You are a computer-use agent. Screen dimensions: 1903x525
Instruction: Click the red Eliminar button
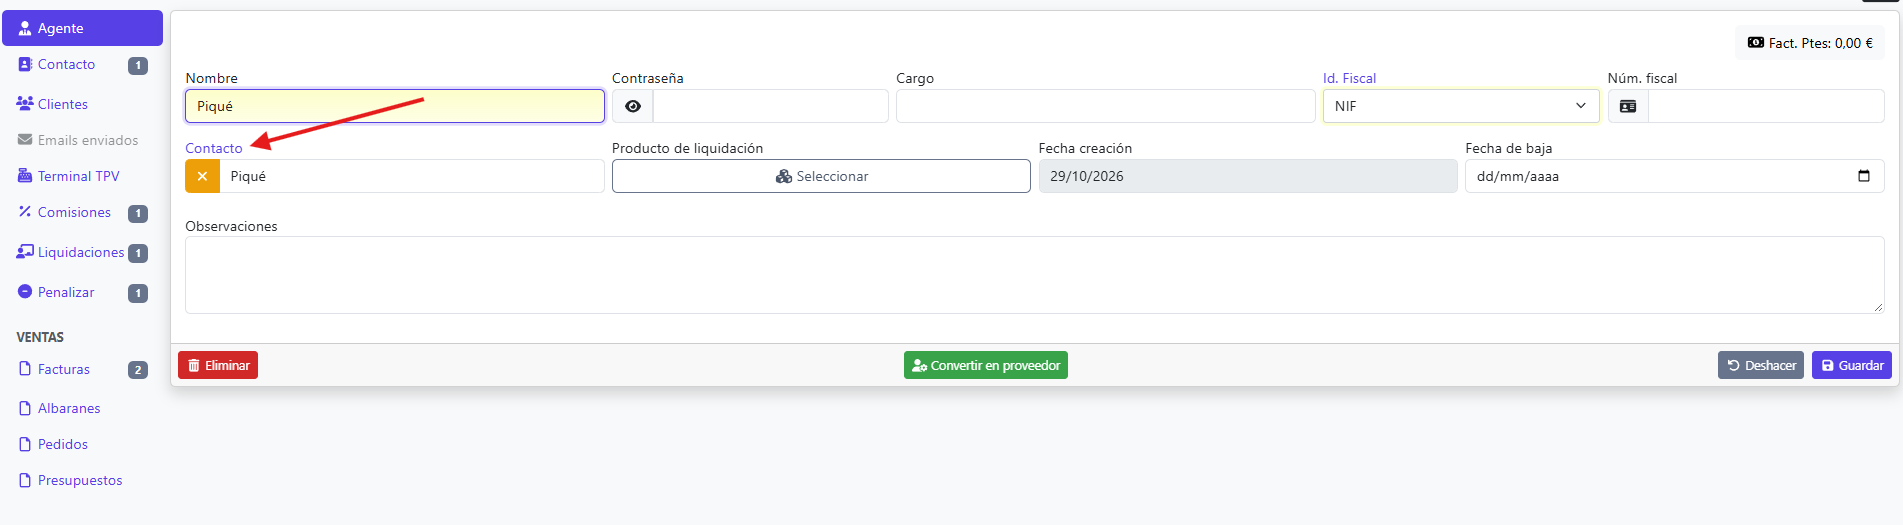pos(218,365)
